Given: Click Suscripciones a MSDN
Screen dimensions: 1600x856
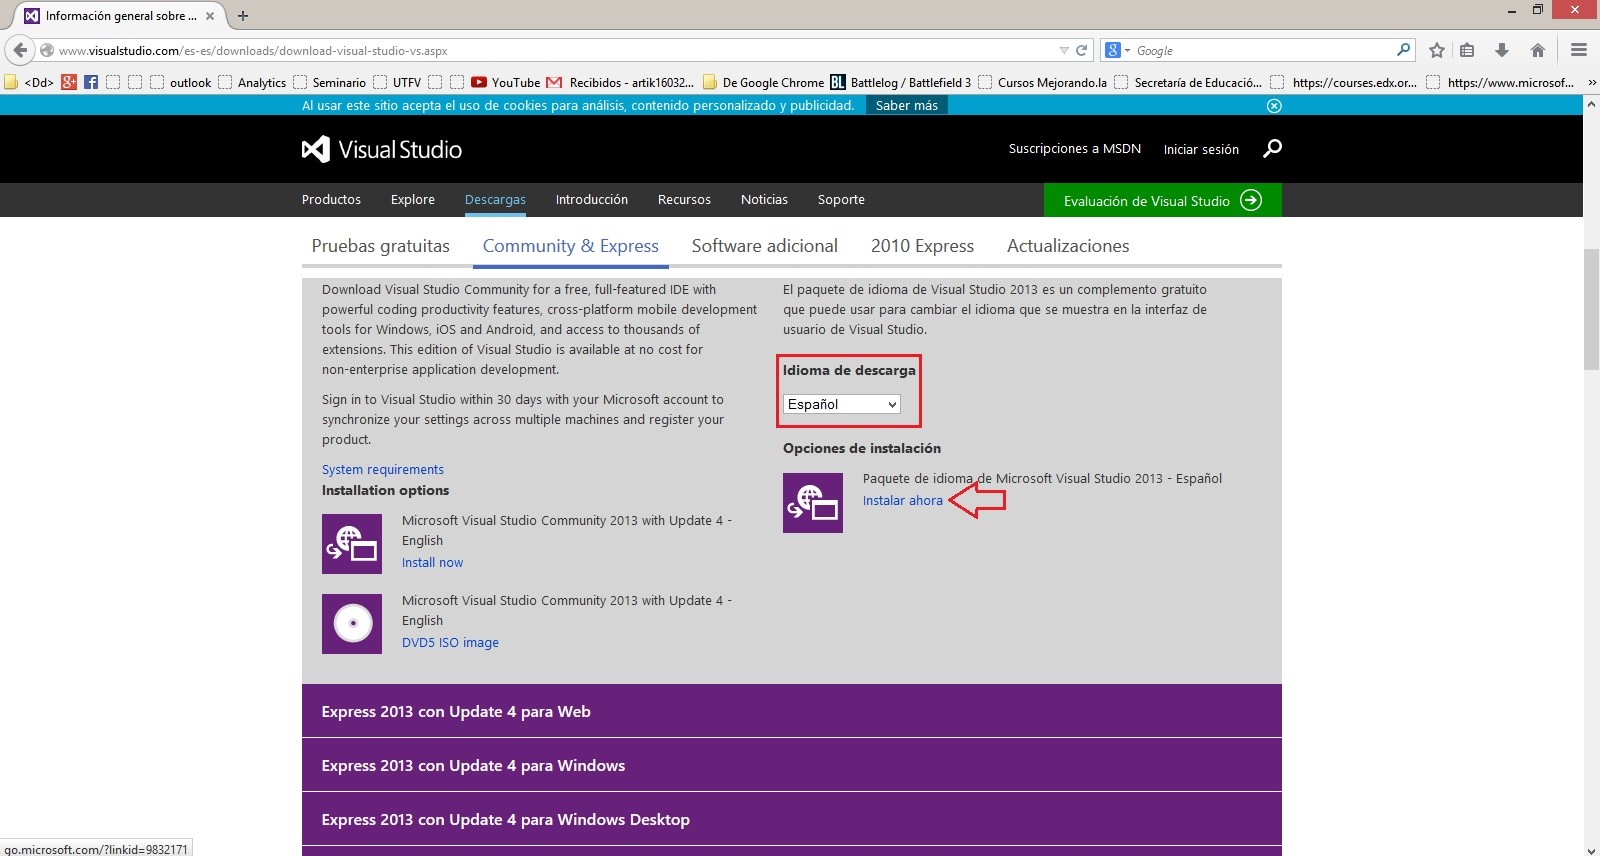Looking at the screenshot, I should (x=1075, y=149).
